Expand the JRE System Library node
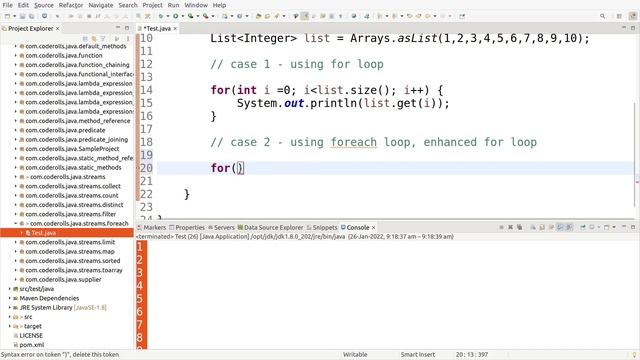Screen dimensions: 640x360 [9, 307]
